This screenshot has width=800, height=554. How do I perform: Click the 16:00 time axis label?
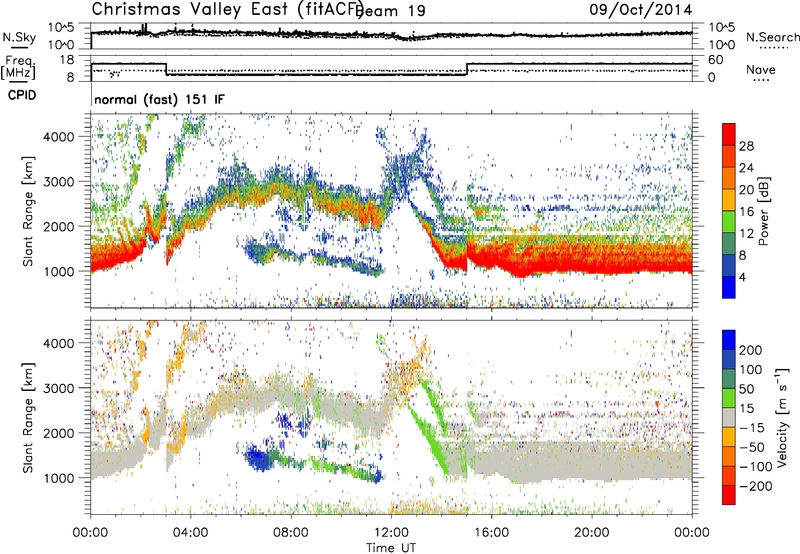pos(491,533)
